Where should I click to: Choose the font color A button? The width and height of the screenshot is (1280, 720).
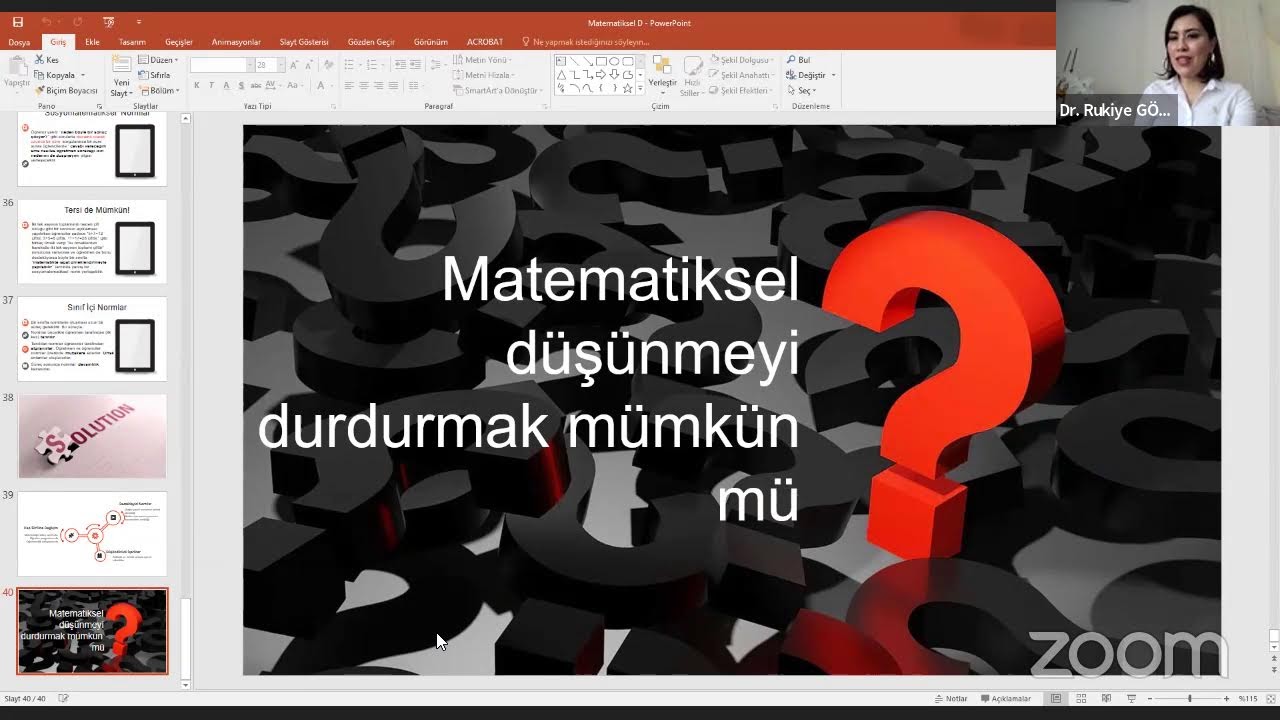(x=319, y=86)
